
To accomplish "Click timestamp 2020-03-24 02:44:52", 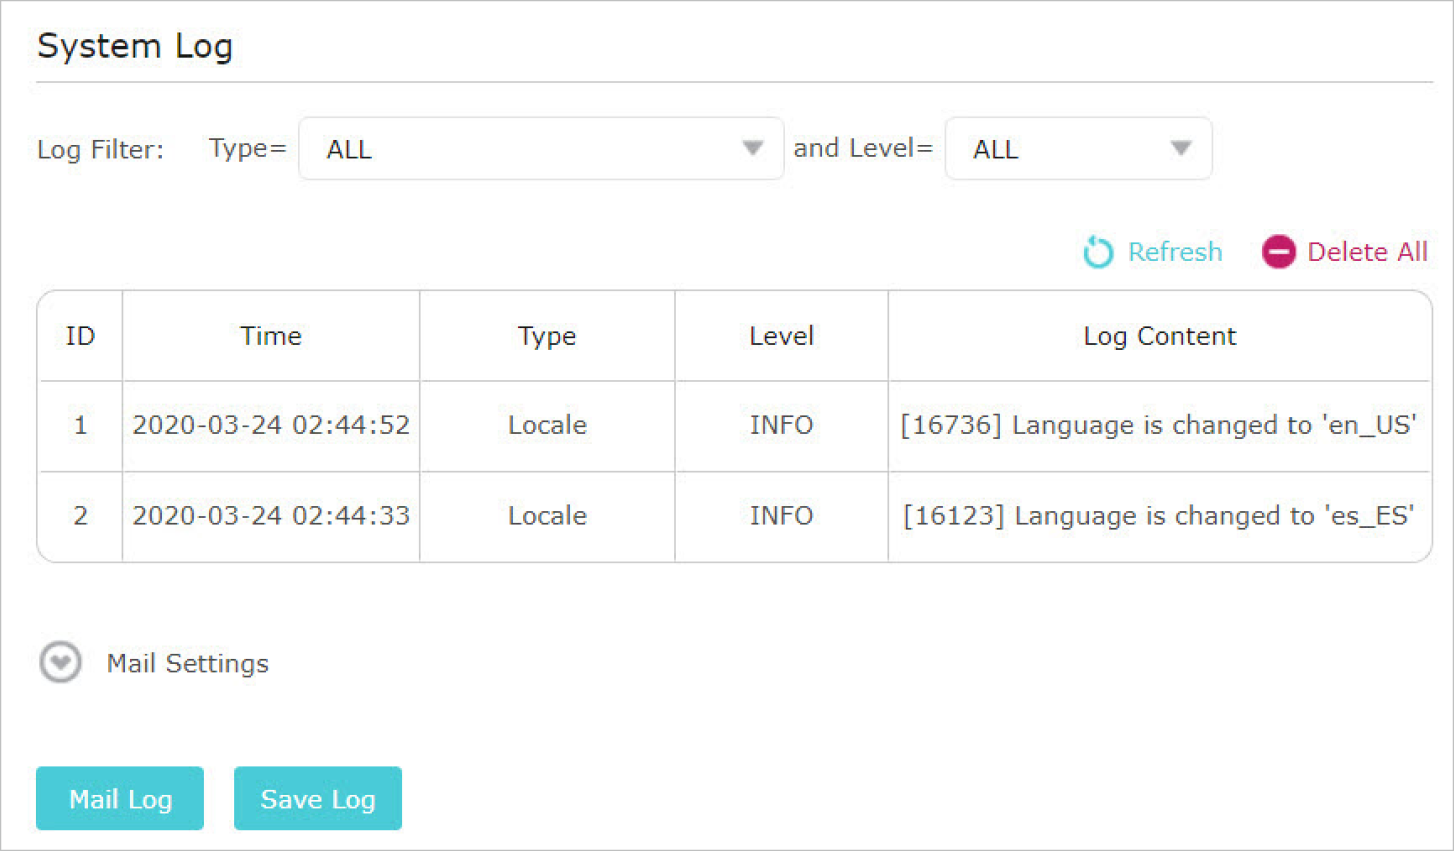I will [x=271, y=425].
